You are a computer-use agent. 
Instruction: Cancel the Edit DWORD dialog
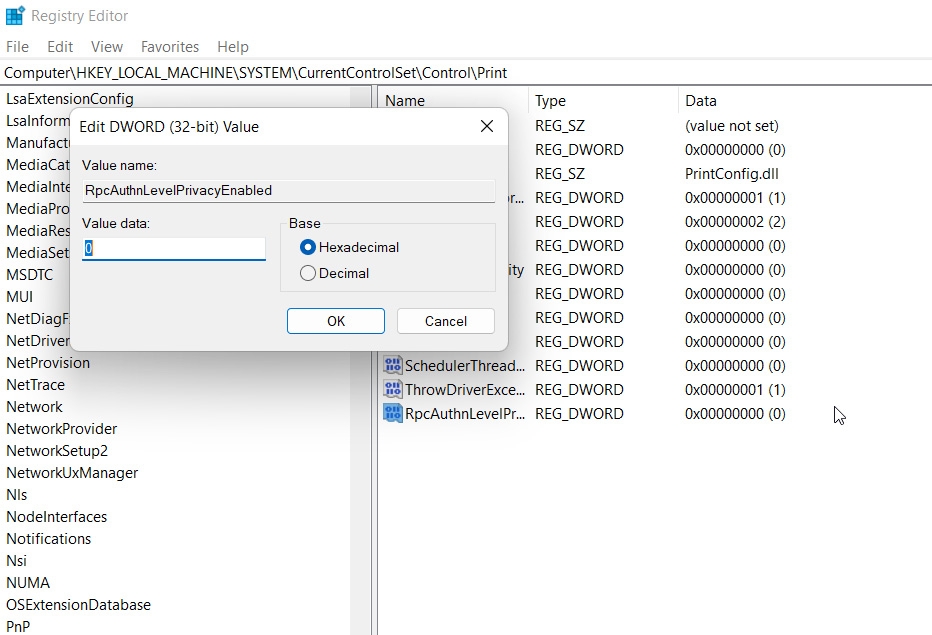[446, 321]
